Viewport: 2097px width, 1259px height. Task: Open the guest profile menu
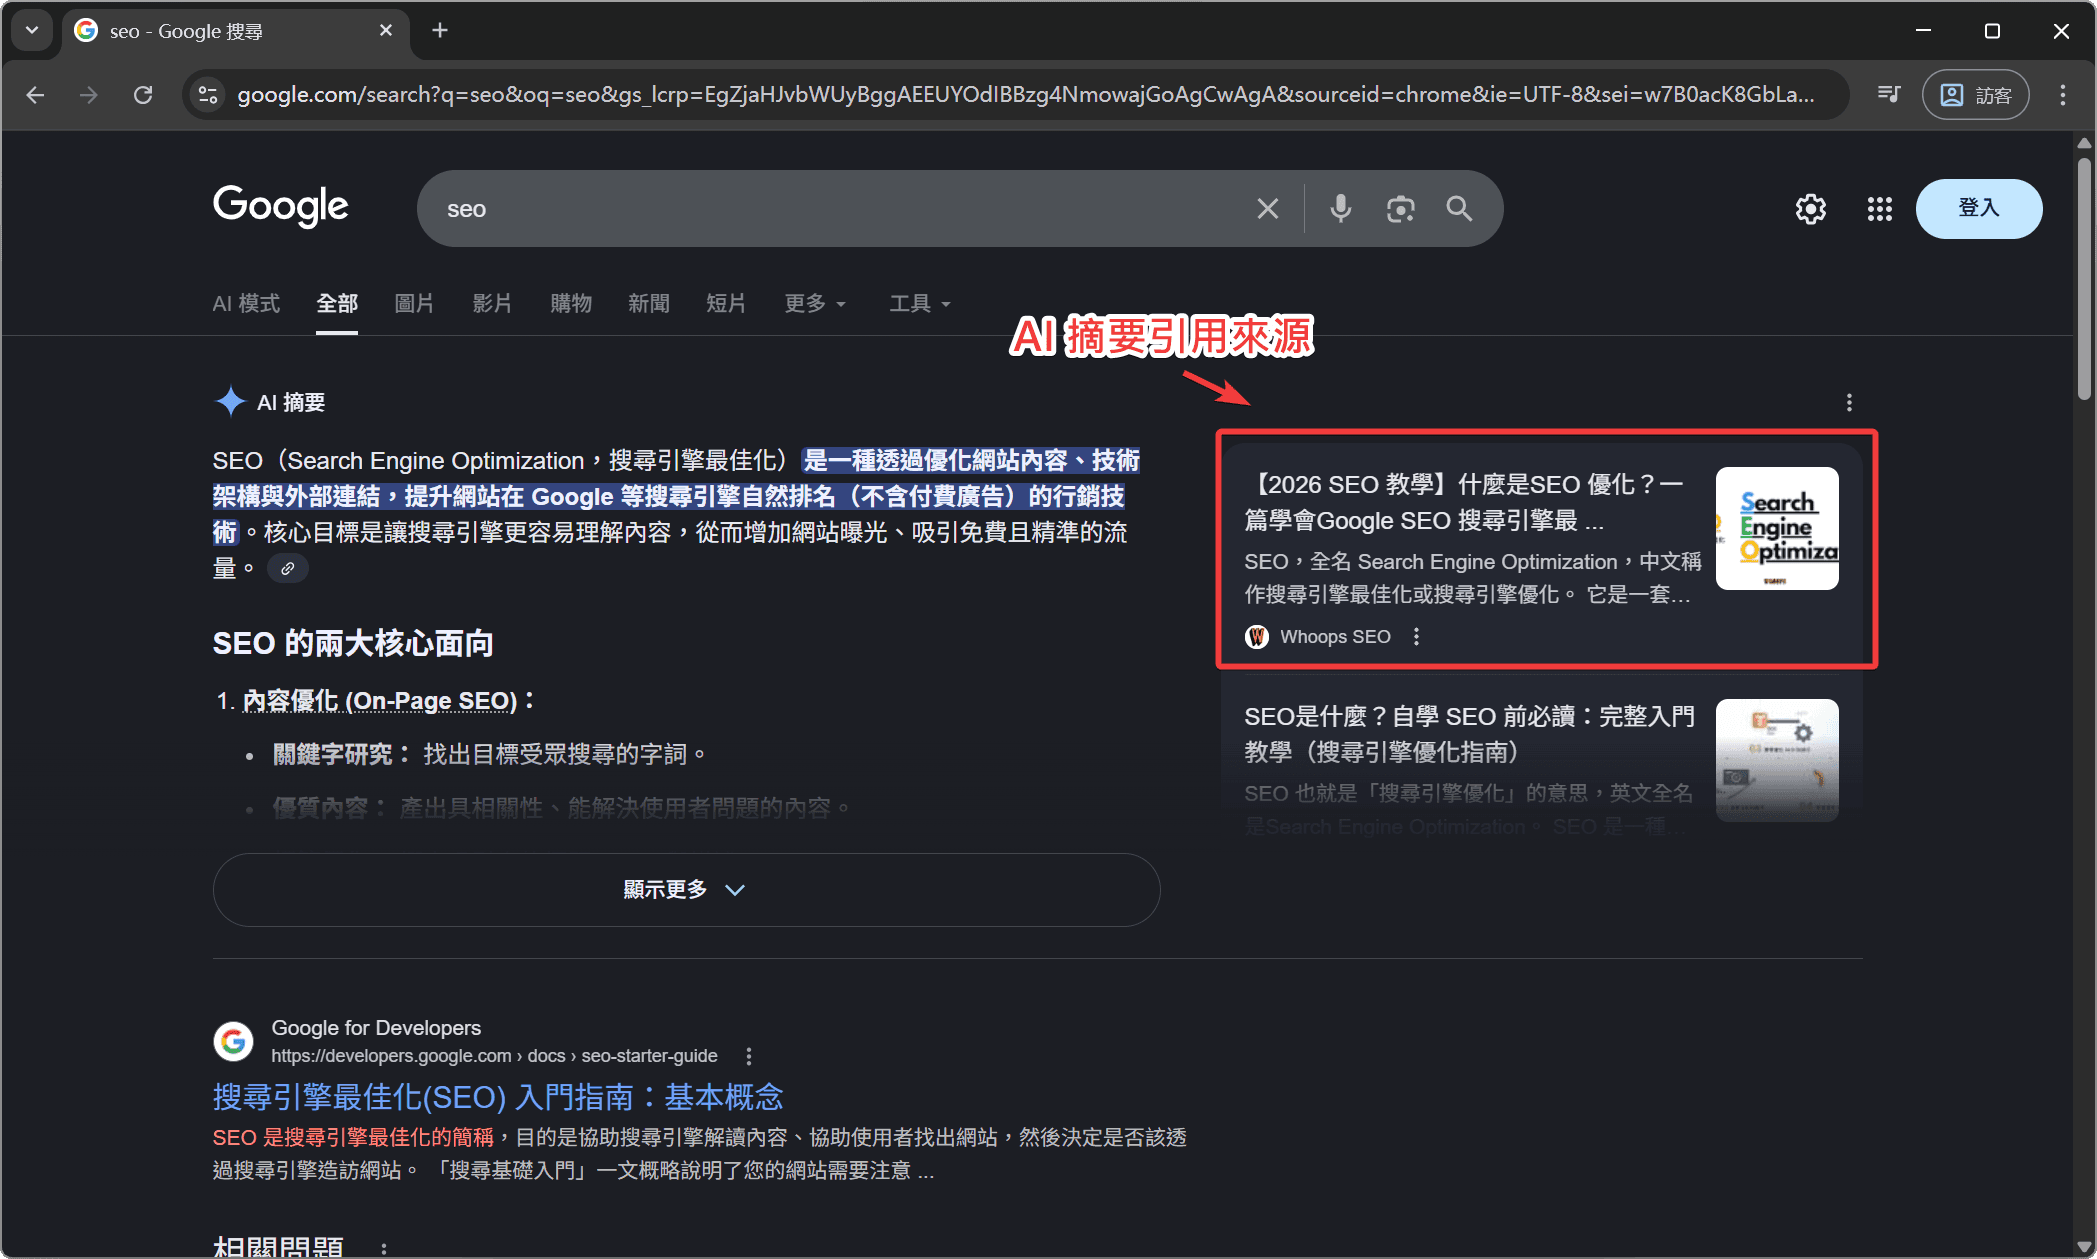tap(1975, 94)
